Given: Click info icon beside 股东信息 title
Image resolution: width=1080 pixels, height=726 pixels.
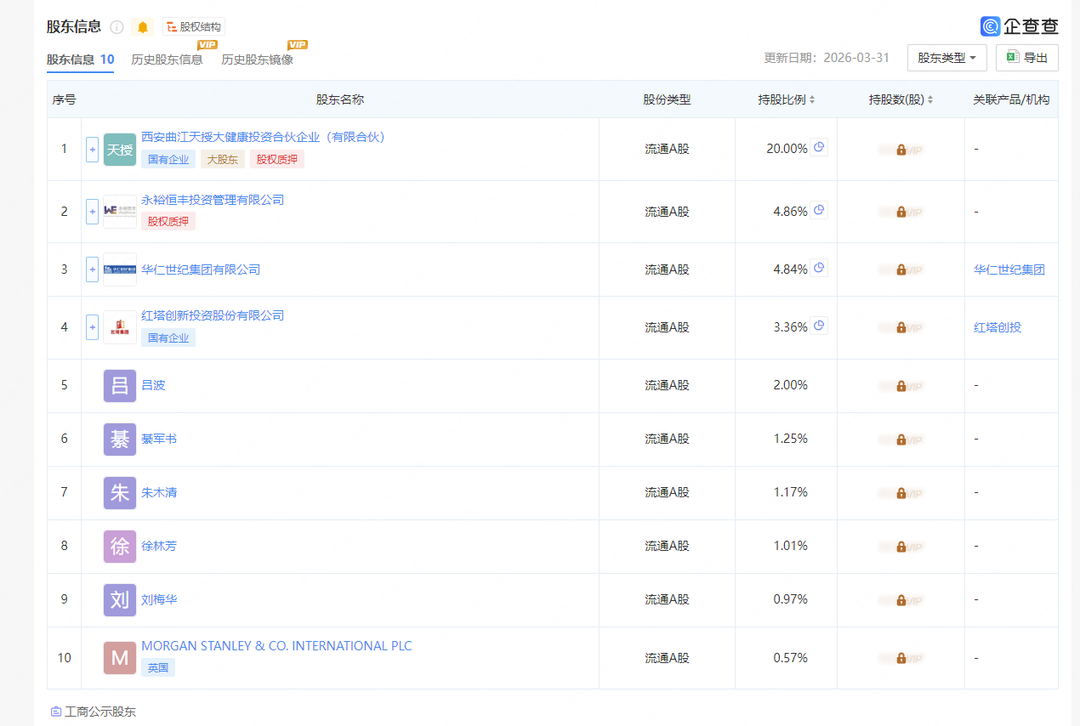Looking at the screenshot, I should click(117, 27).
